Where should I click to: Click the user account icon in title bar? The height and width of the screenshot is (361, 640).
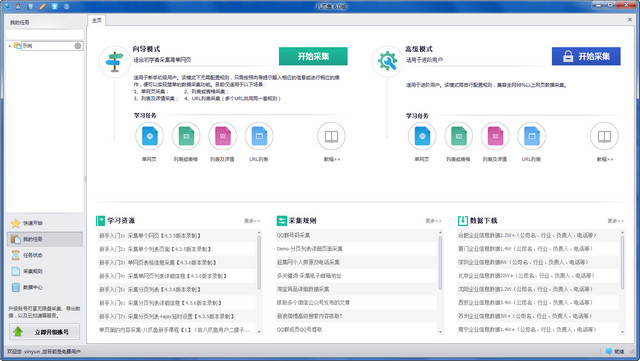click(18, 6)
